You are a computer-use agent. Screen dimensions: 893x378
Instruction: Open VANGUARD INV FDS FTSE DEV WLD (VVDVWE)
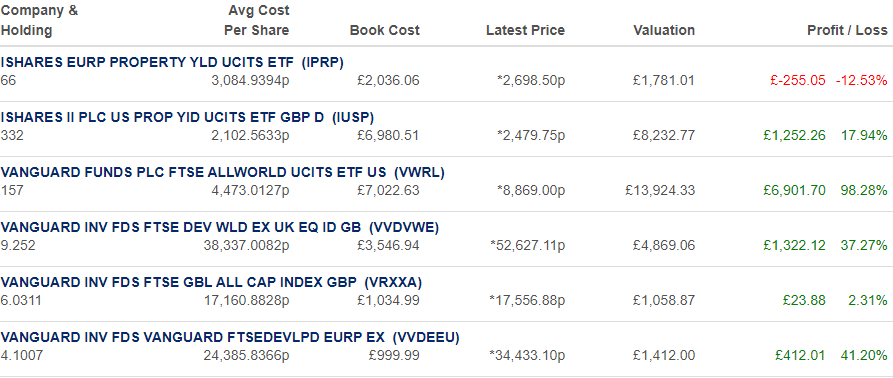[220, 228]
